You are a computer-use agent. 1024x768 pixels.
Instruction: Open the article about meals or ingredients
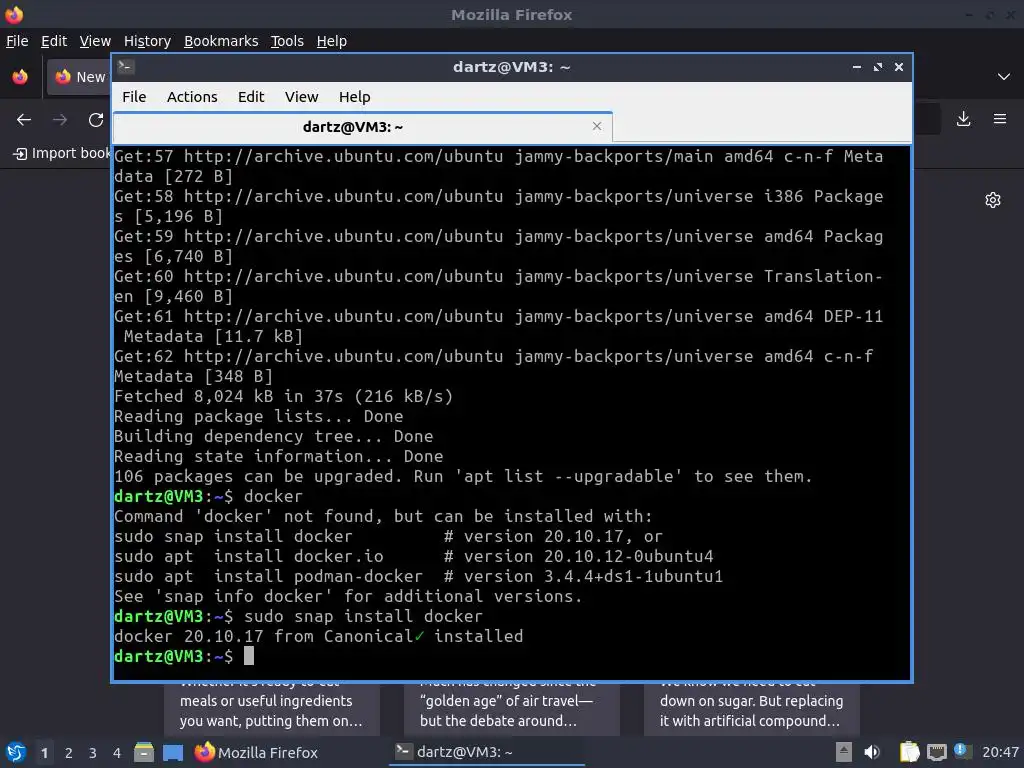[x=272, y=710]
